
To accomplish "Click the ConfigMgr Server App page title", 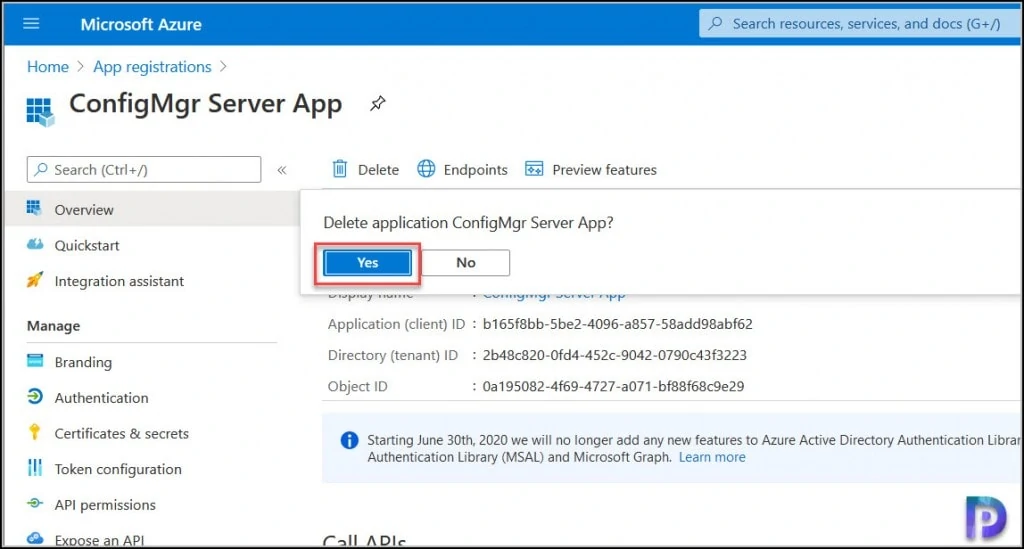I will [x=206, y=104].
